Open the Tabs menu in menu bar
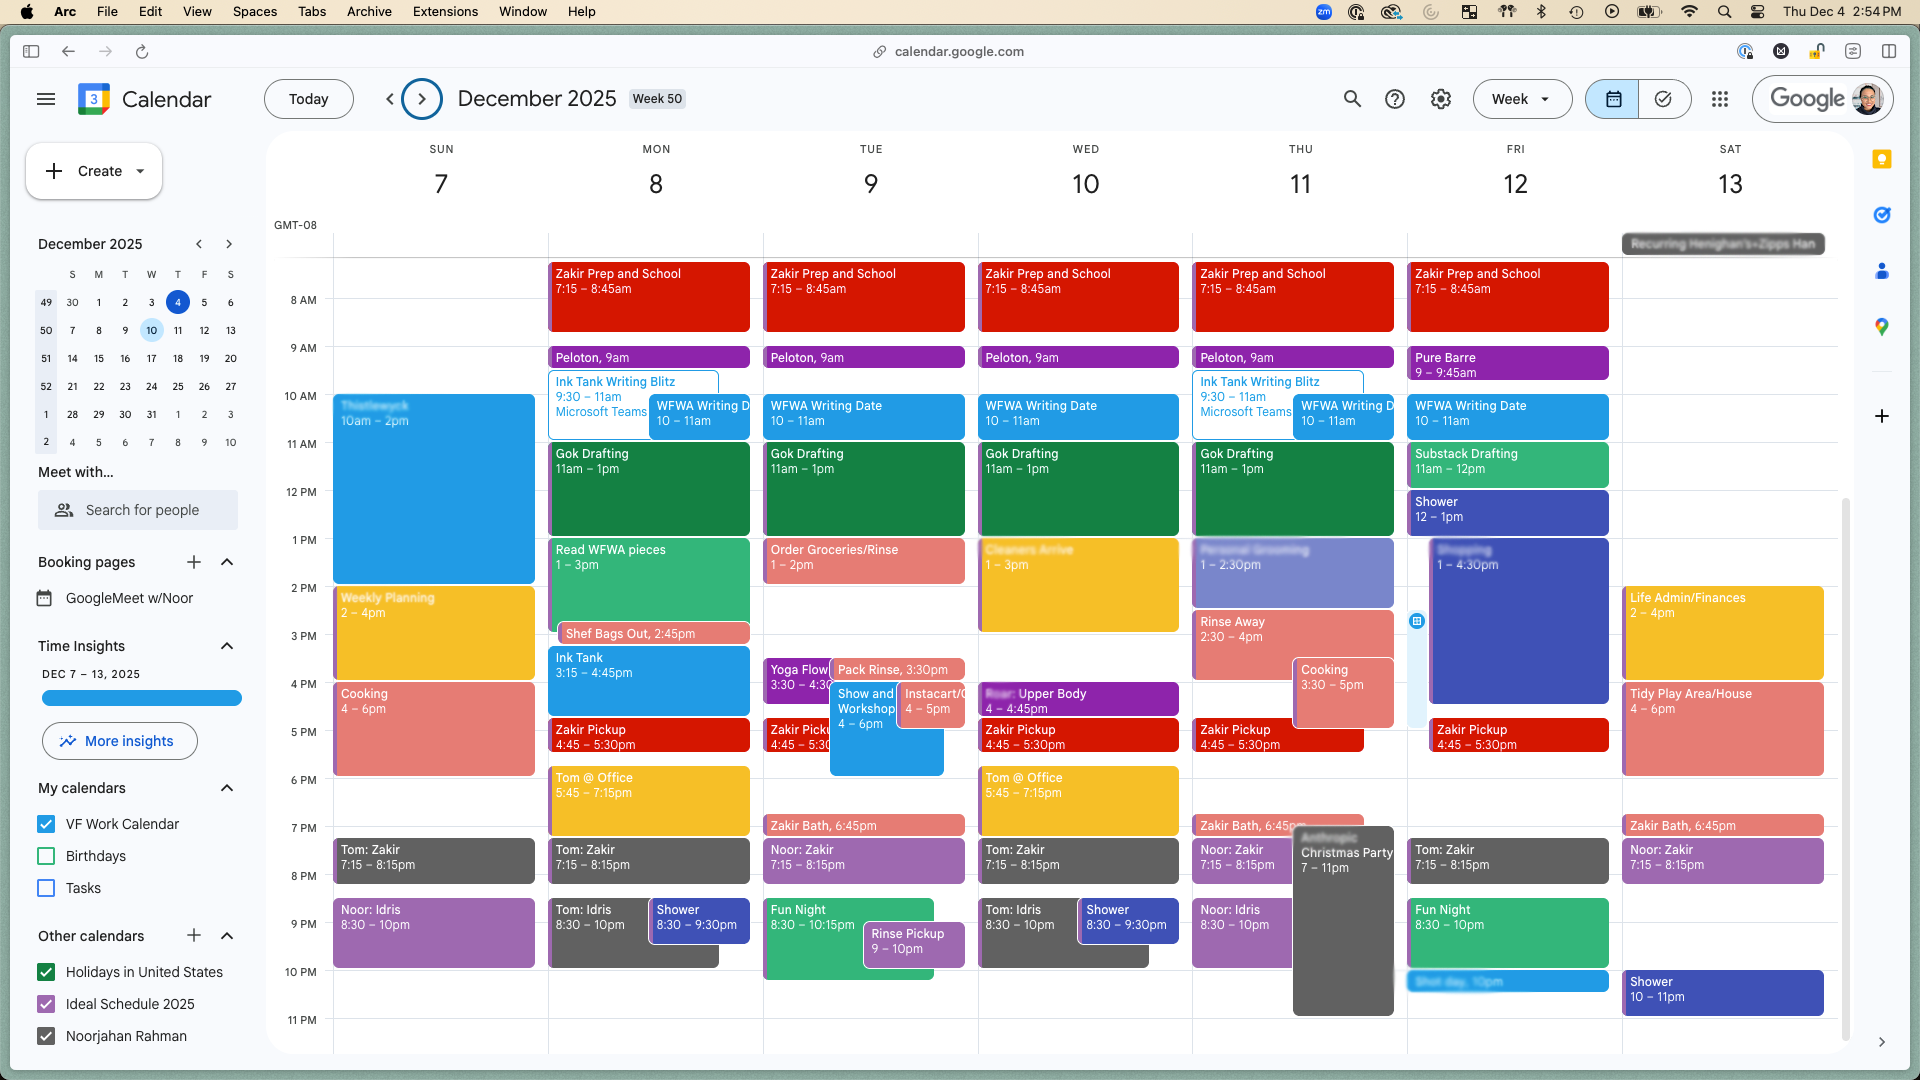Screen dimensions: 1920x1080 pos(312,12)
